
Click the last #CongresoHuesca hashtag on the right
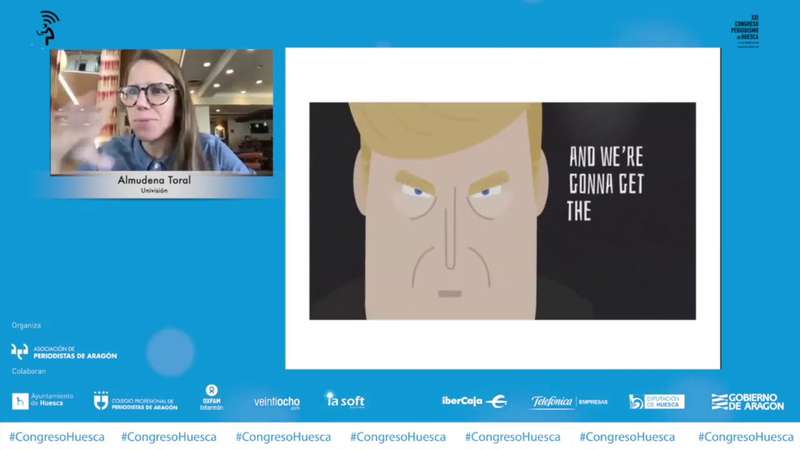click(745, 437)
